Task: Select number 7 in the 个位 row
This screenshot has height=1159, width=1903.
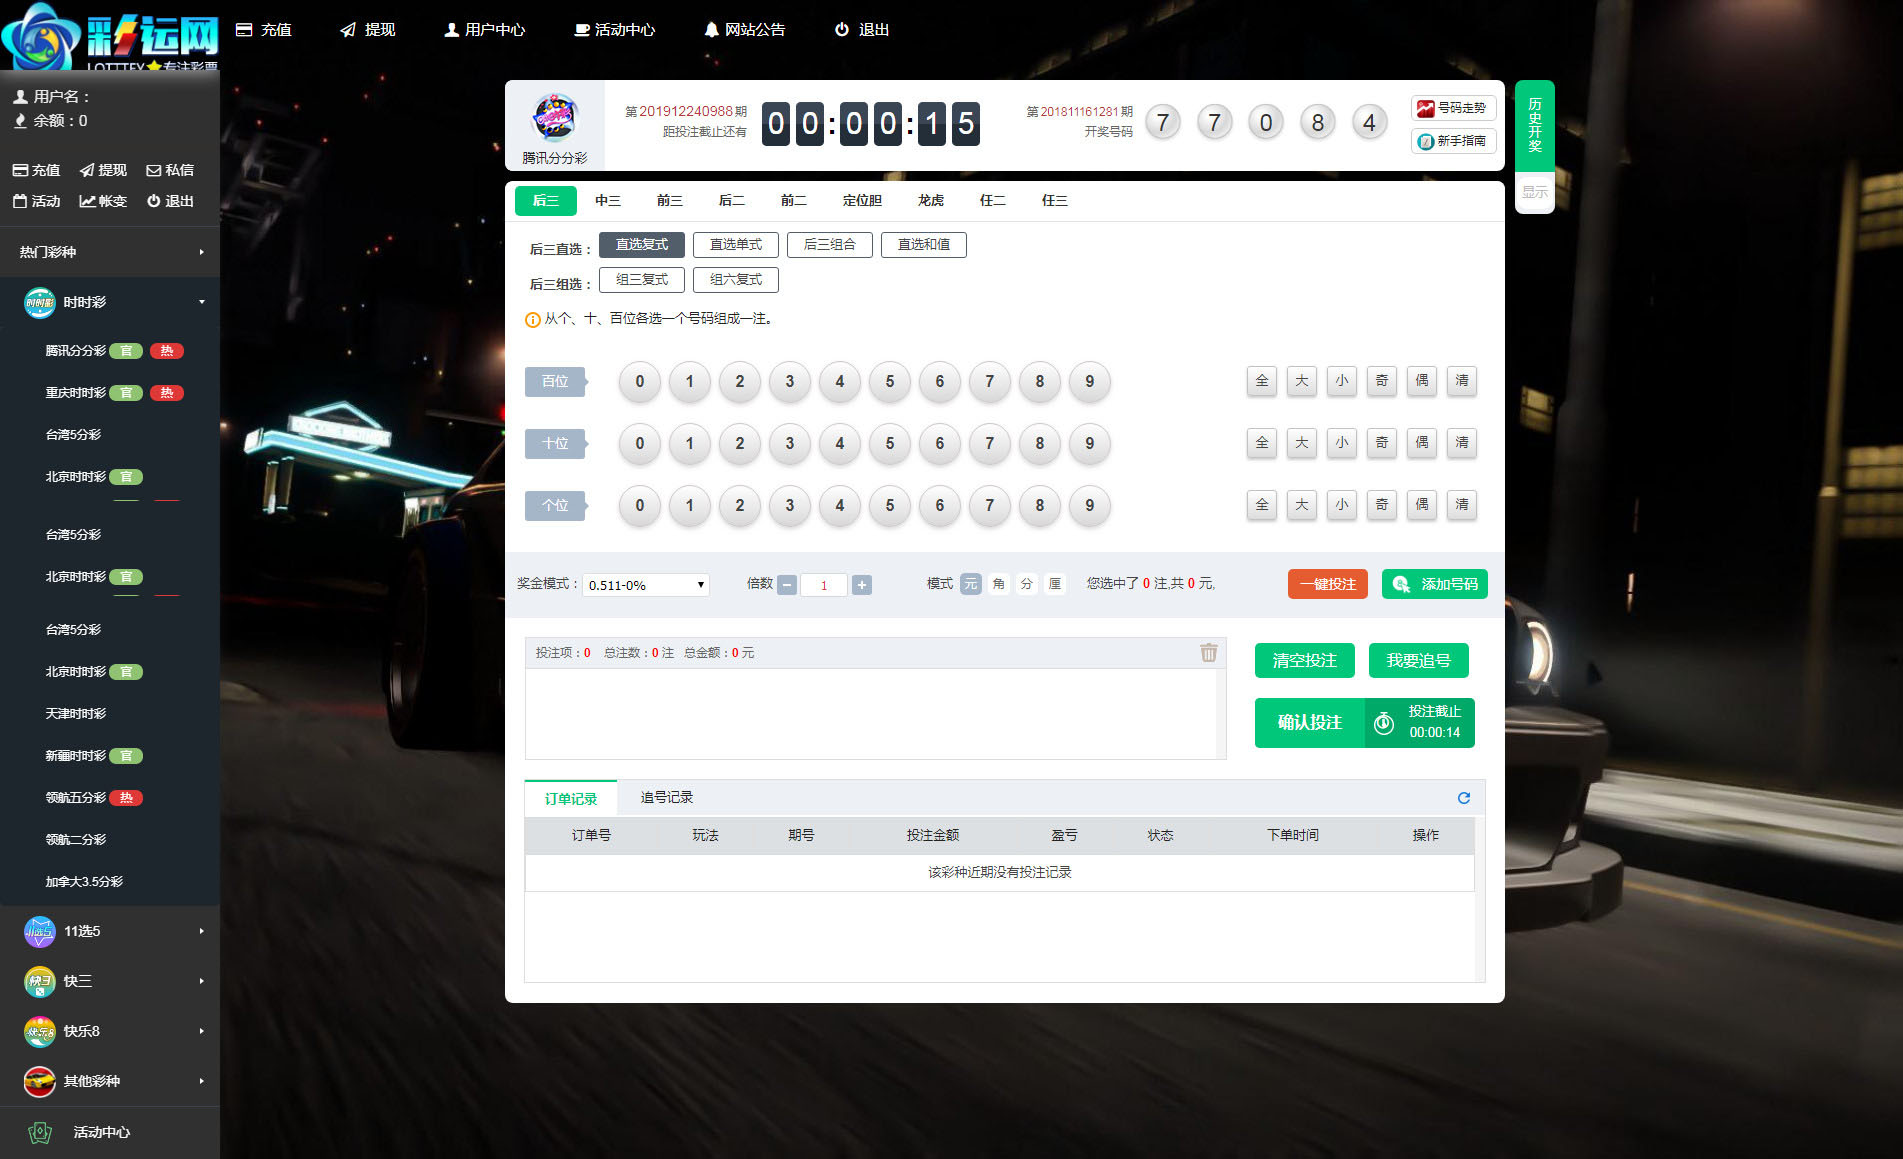Action: click(989, 505)
